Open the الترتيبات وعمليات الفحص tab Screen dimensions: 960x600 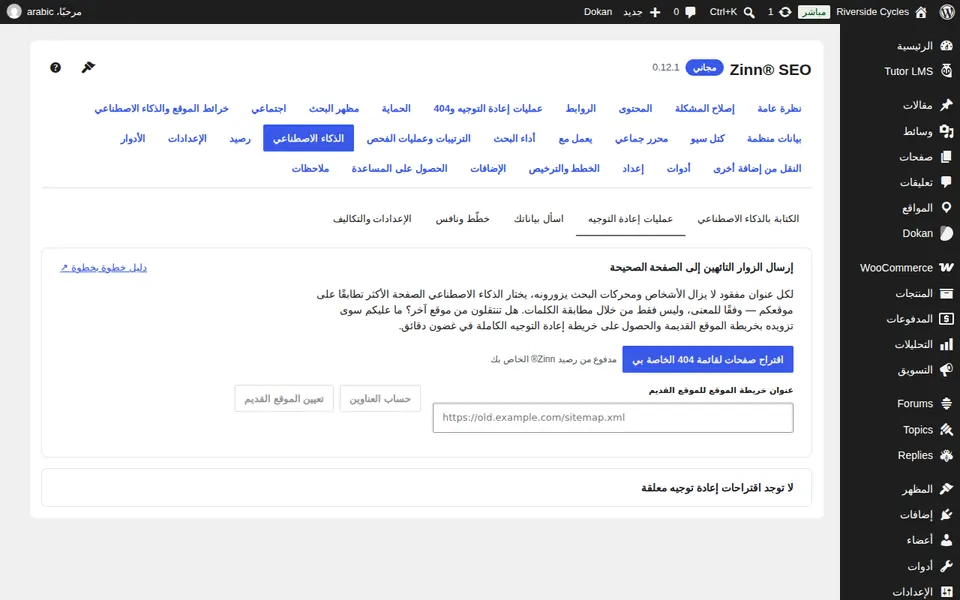click(x=418, y=138)
